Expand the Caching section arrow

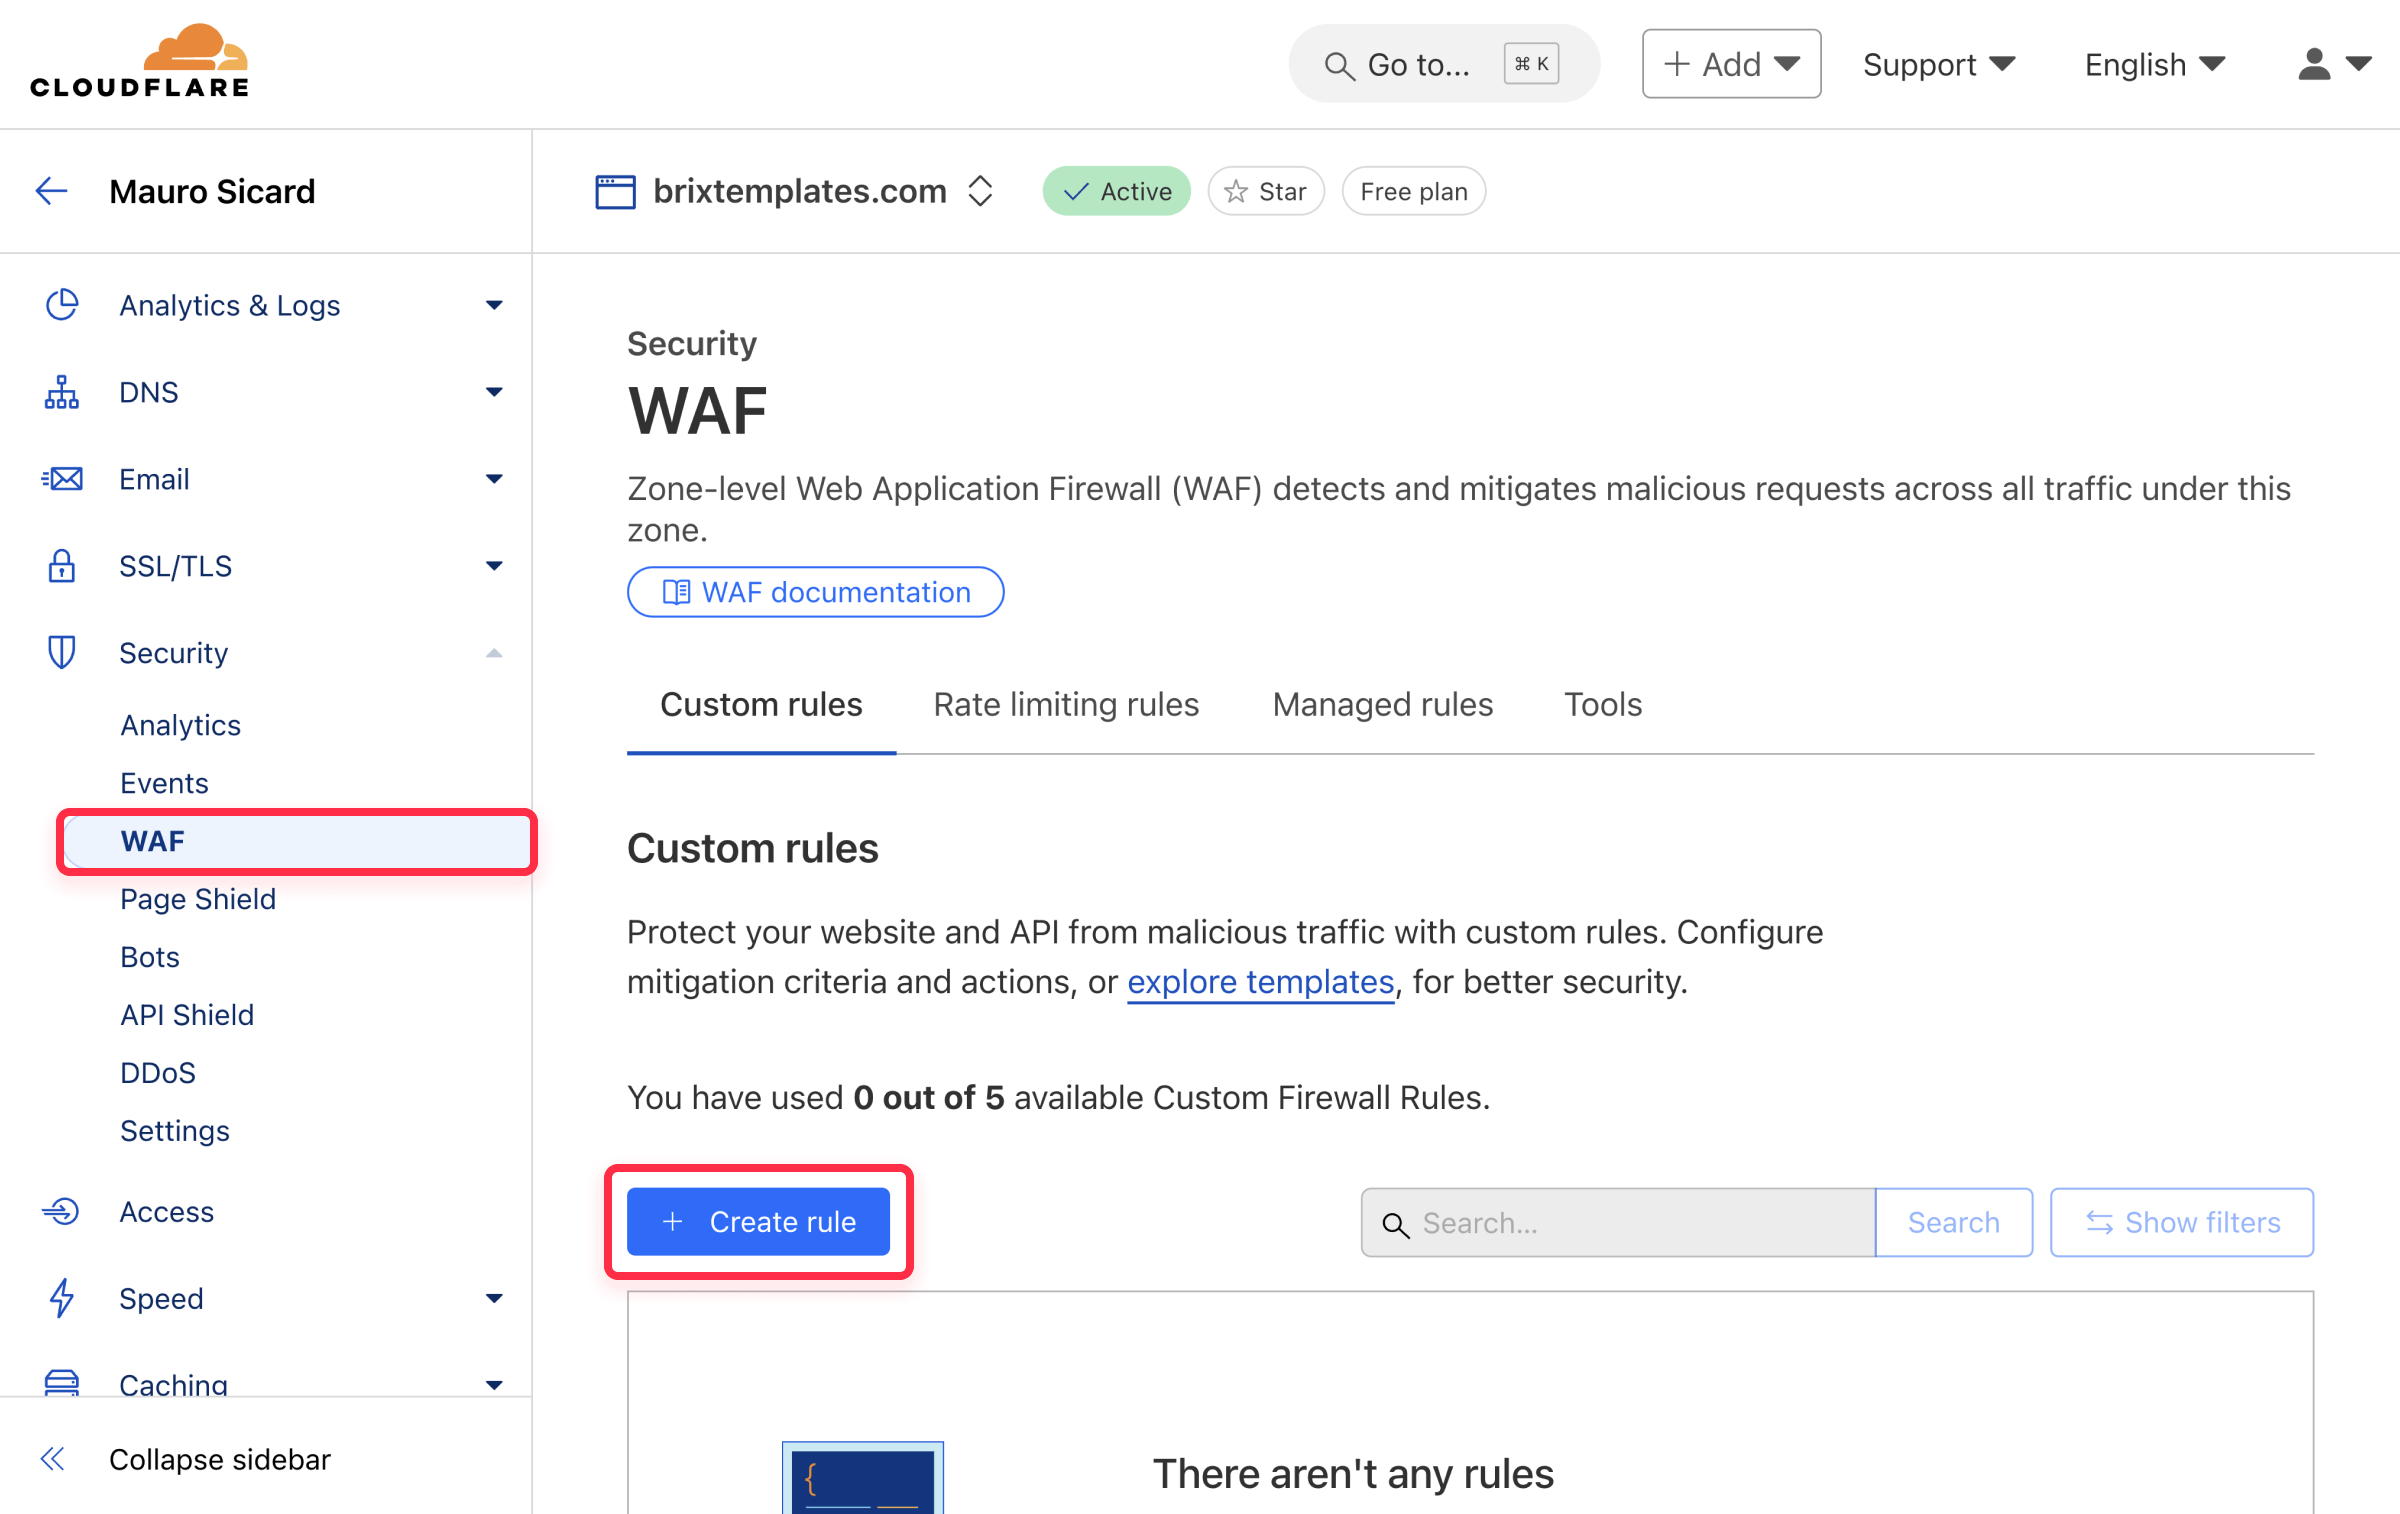[494, 1385]
